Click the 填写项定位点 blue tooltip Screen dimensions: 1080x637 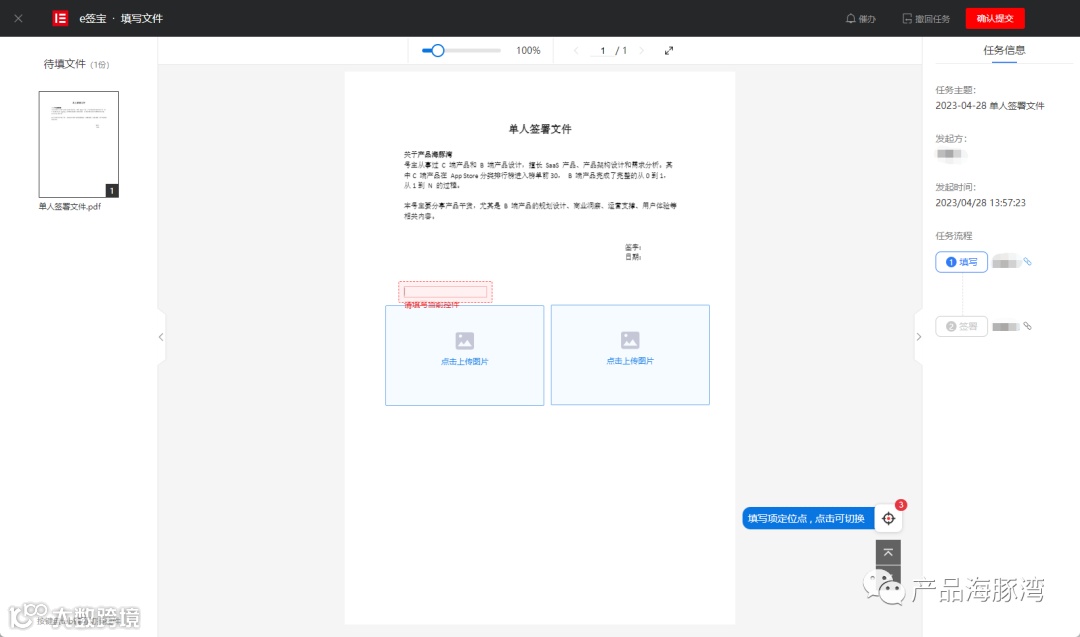(808, 519)
